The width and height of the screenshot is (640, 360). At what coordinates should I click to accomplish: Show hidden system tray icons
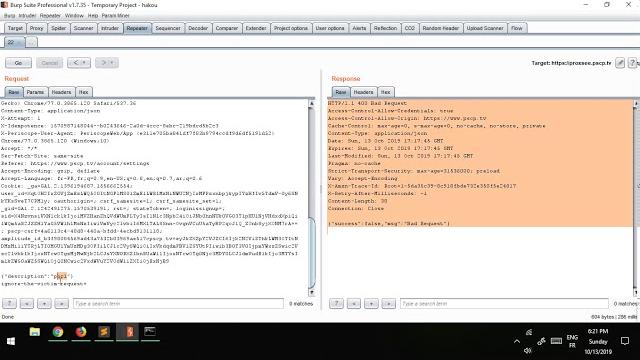pyautogui.click(x=517, y=341)
